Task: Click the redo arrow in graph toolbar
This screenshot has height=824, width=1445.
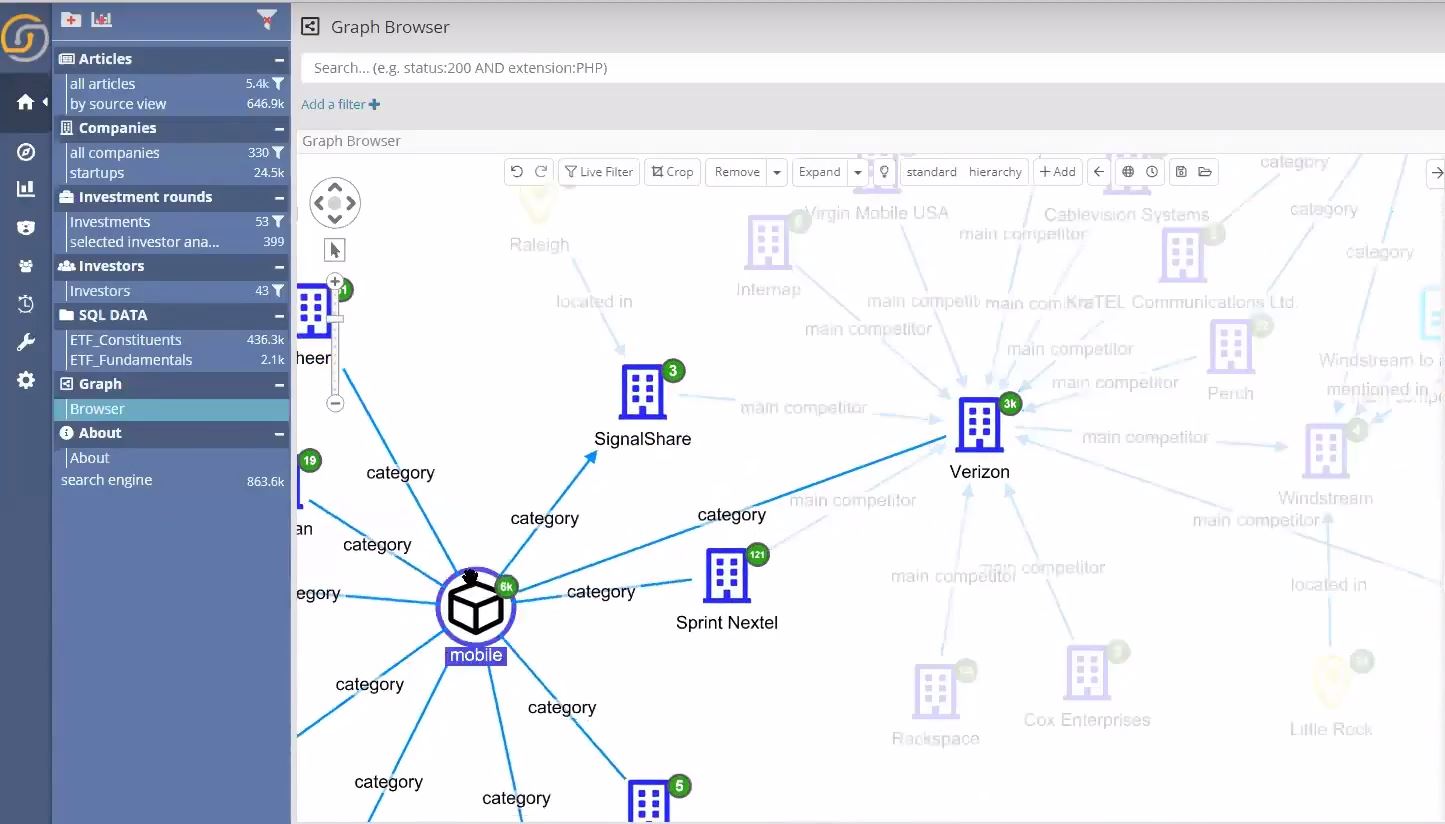Action: tap(541, 172)
